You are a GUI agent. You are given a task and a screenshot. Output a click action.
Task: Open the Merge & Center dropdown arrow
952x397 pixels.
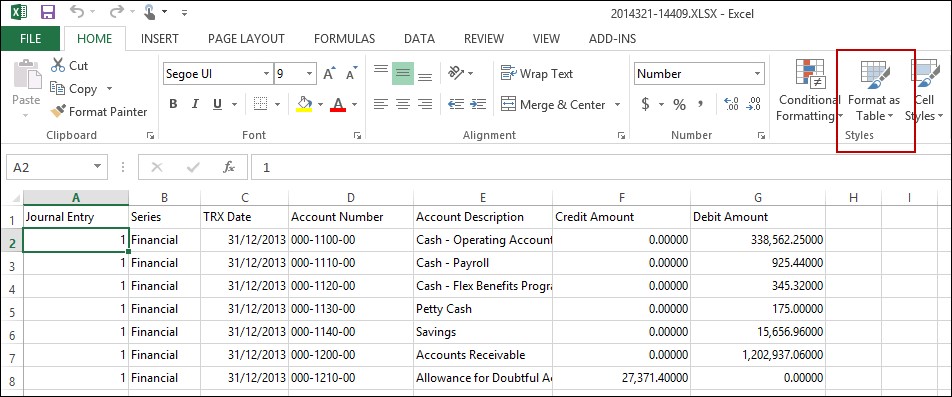tap(617, 104)
